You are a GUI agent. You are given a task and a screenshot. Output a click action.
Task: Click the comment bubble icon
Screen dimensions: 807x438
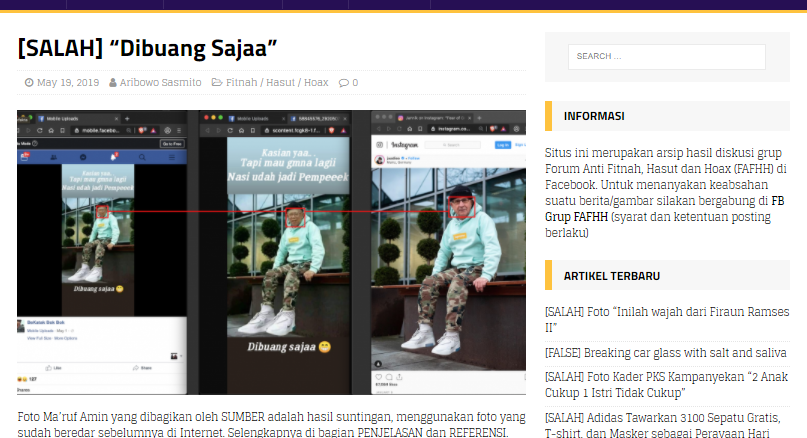(343, 83)
